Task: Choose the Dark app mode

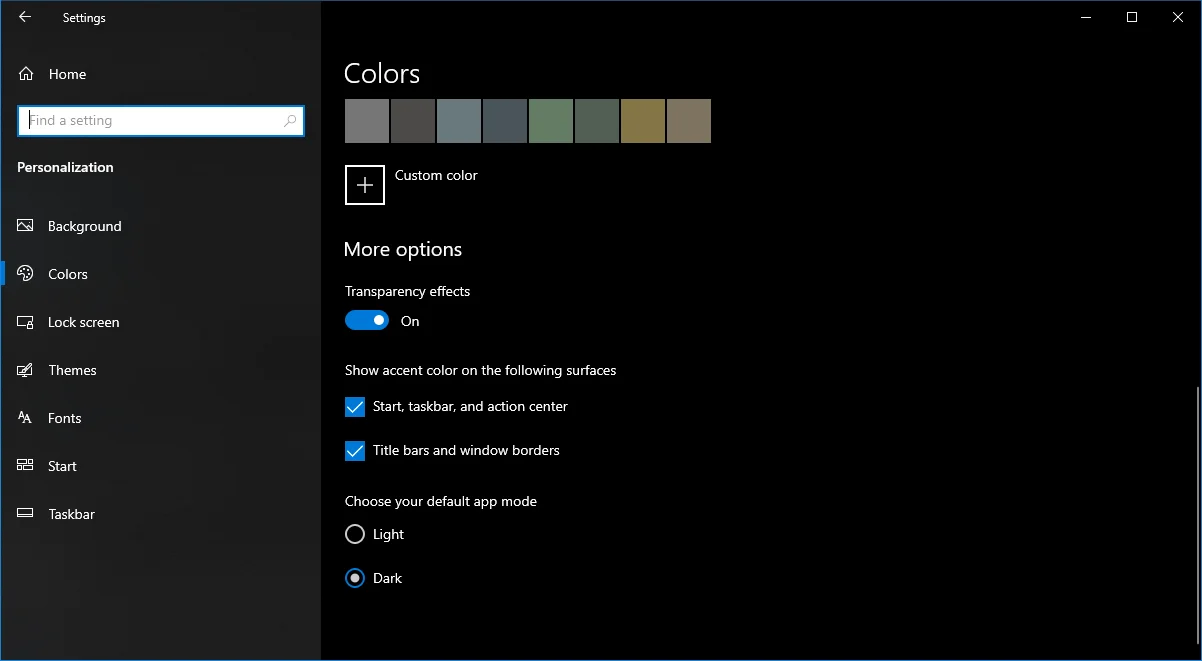Action: 355,579
